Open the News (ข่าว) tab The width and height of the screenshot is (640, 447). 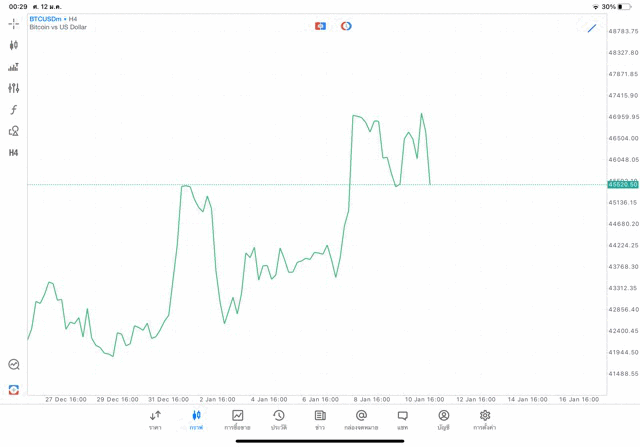(x=320, y=420)
